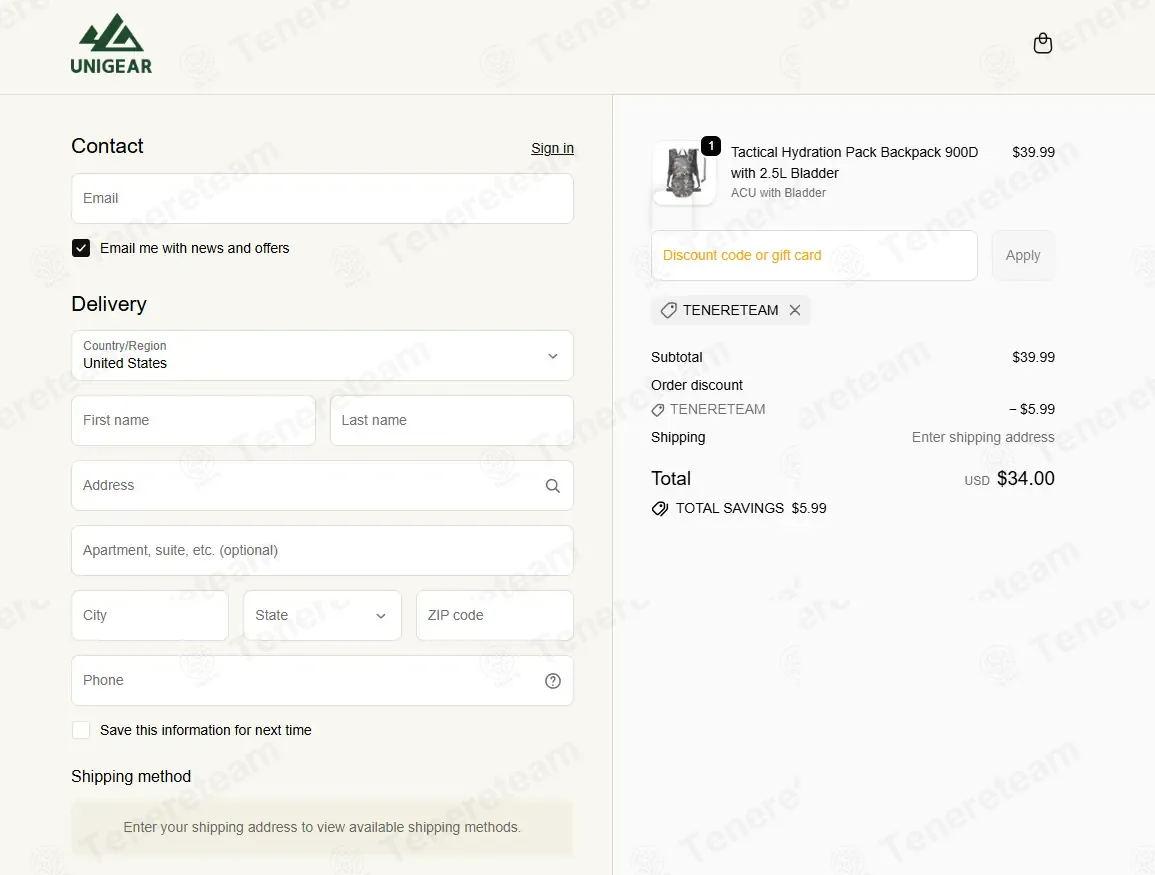Focus the Last name field
Viewport: 1155px width, 875px height.
[x=452, y=421]
